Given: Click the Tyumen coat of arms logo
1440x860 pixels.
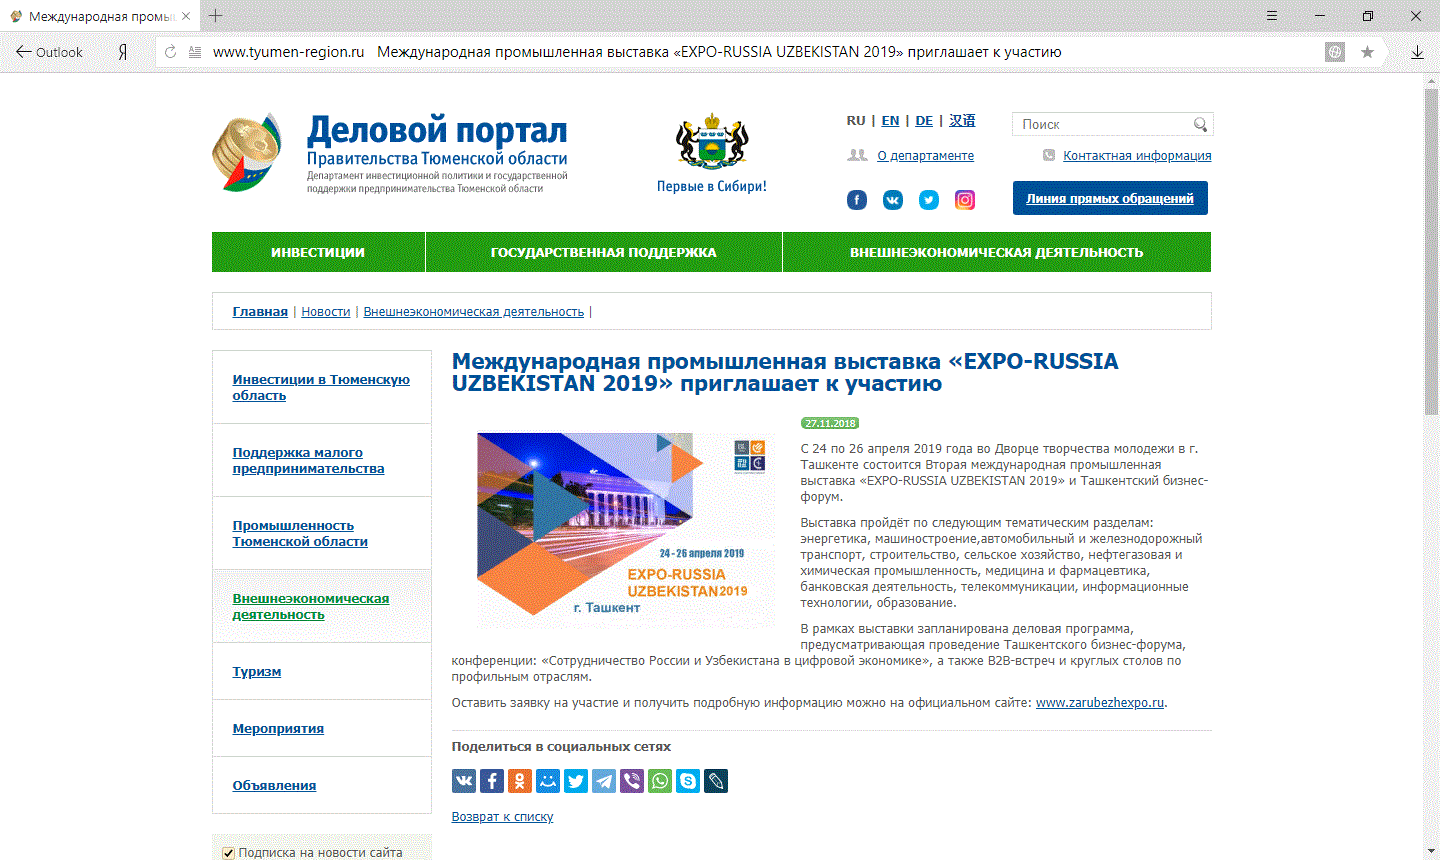Looking at the screenshot, I should point(712,142).
